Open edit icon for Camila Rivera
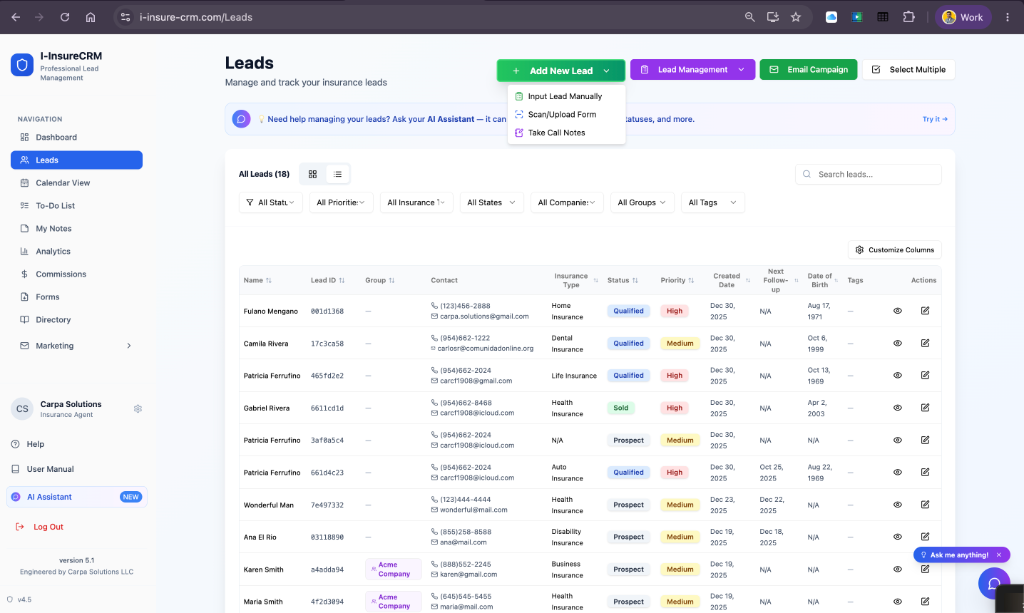This screenshot has width=1024, height=613. tap(925, 343)
